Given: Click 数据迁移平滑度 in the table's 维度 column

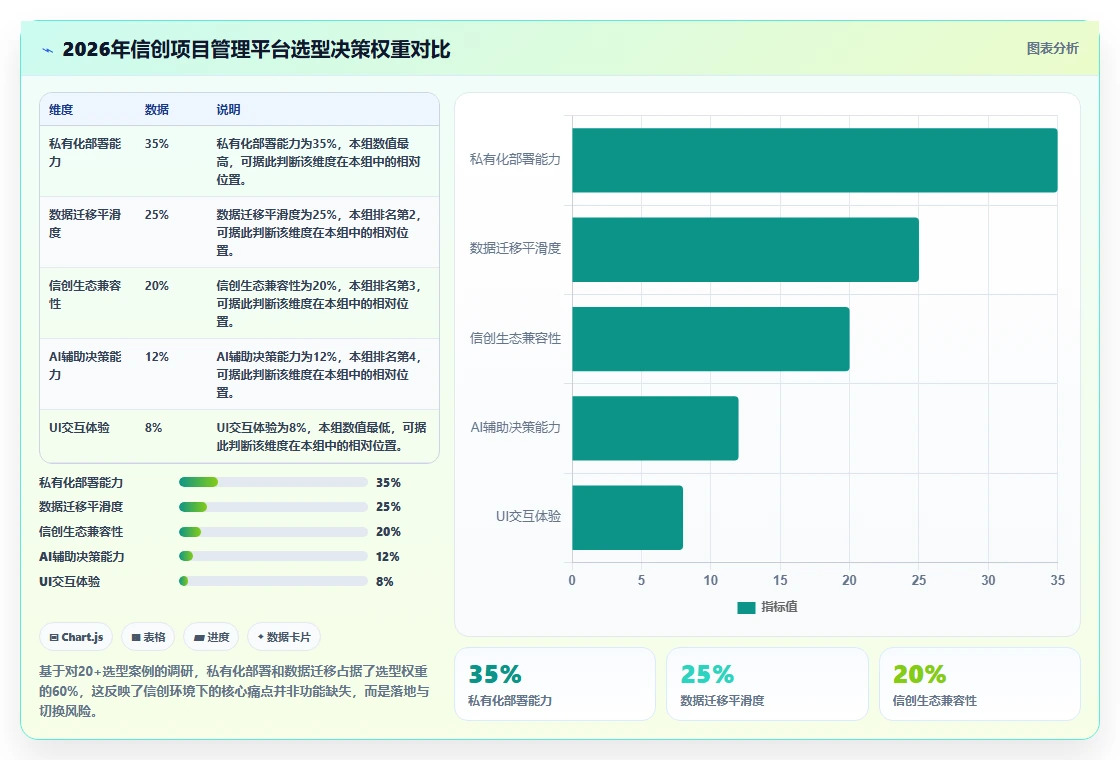Looking at the screenshot, I should 85,224.
